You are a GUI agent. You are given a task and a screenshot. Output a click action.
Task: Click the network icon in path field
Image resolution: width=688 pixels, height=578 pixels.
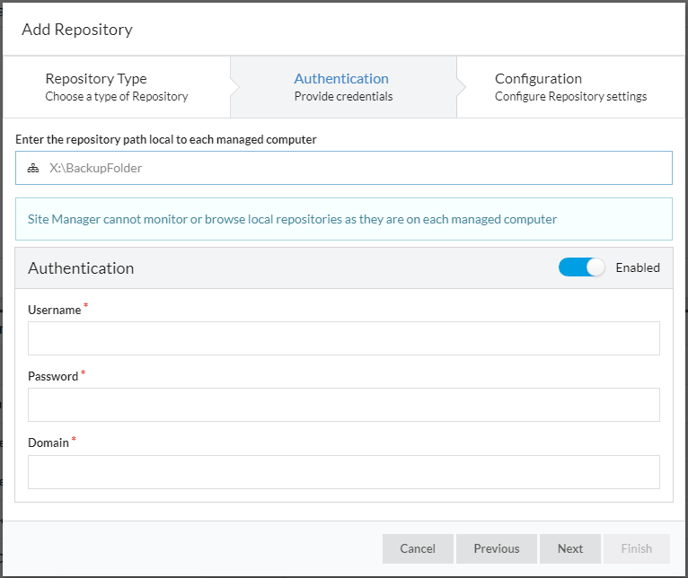pos(33,168)
